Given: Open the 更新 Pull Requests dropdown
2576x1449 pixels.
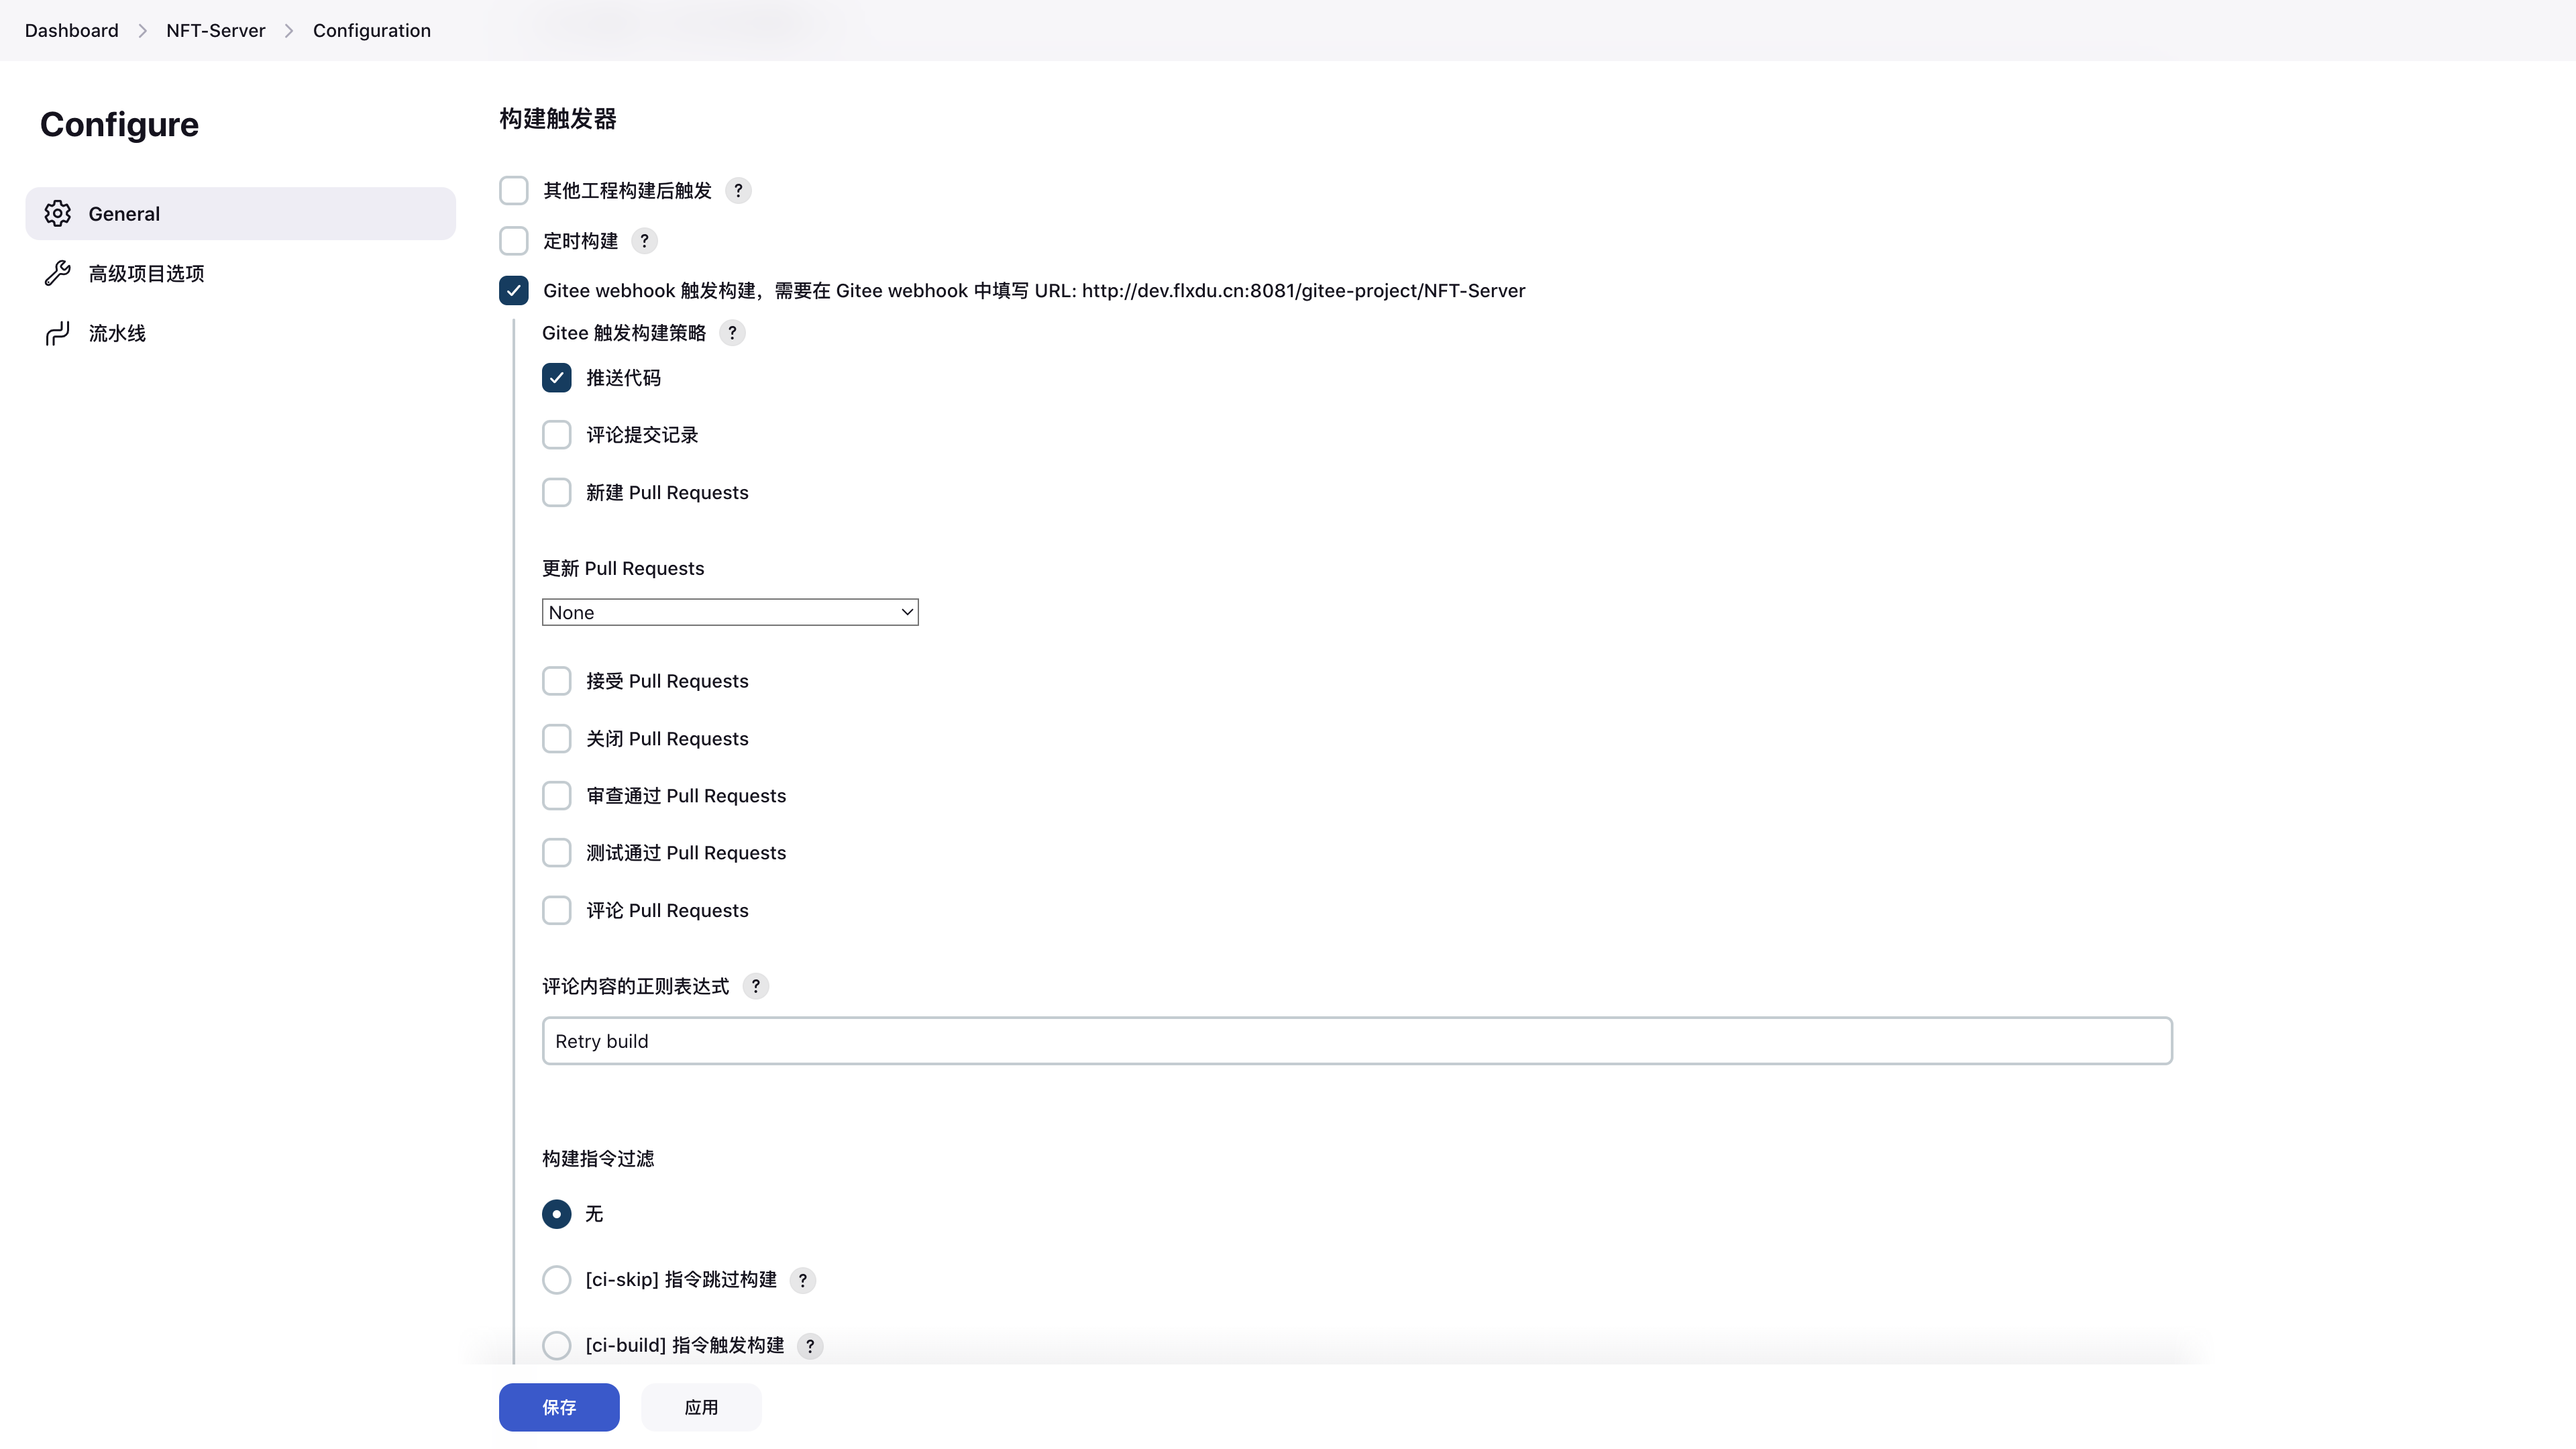Looking at the screenshot, I should 730,612.
